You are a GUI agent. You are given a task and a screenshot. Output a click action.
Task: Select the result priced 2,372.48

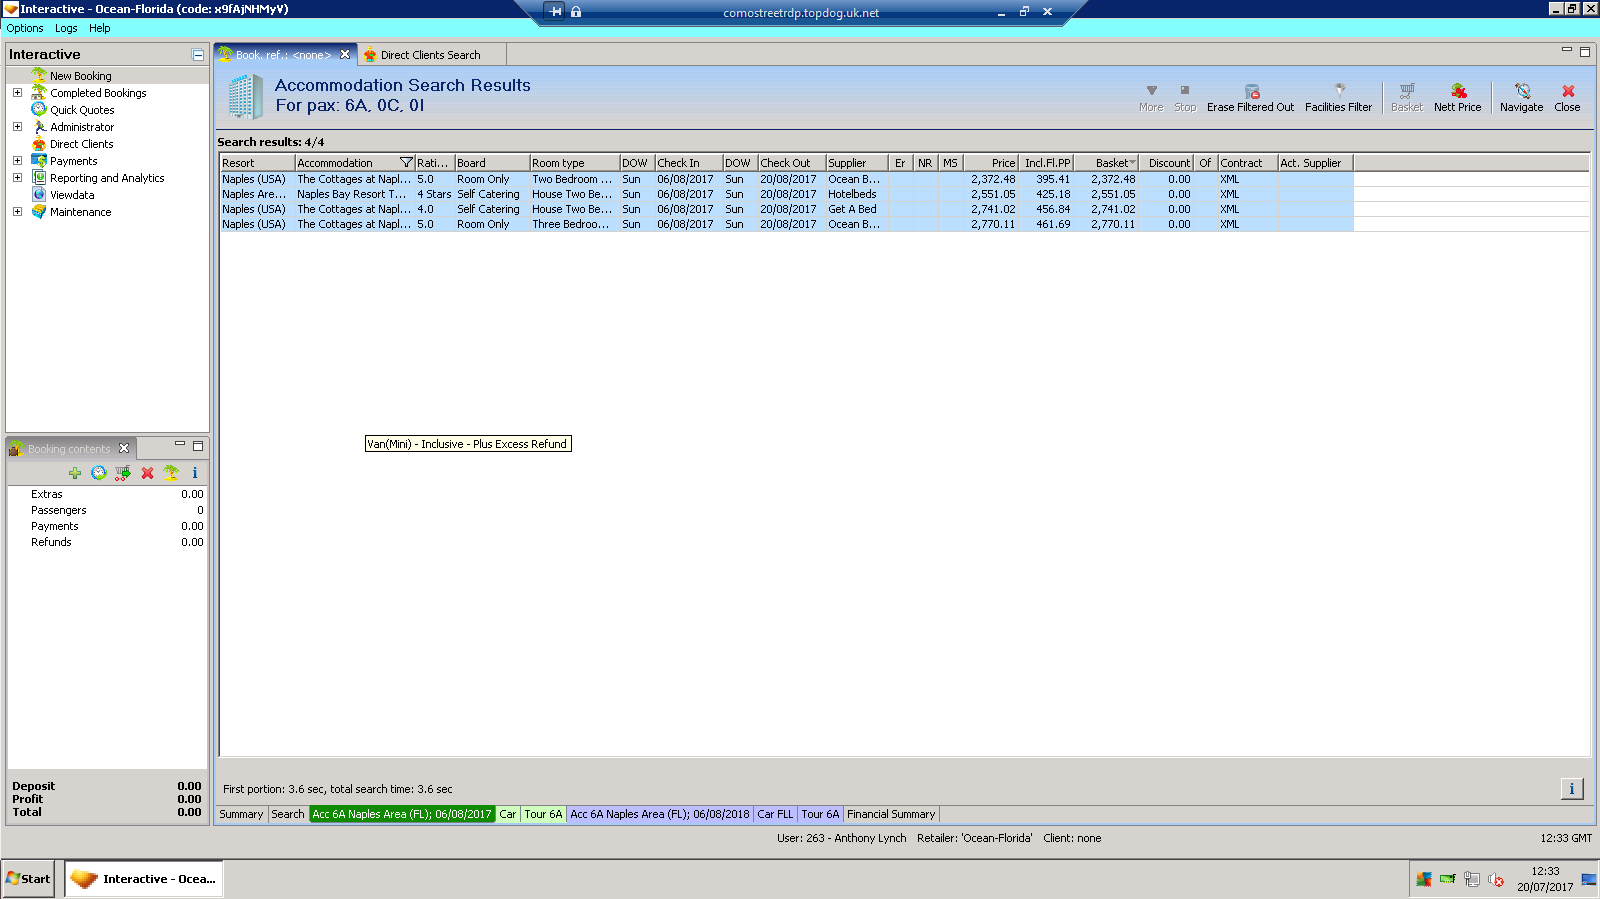click(786, 179)
